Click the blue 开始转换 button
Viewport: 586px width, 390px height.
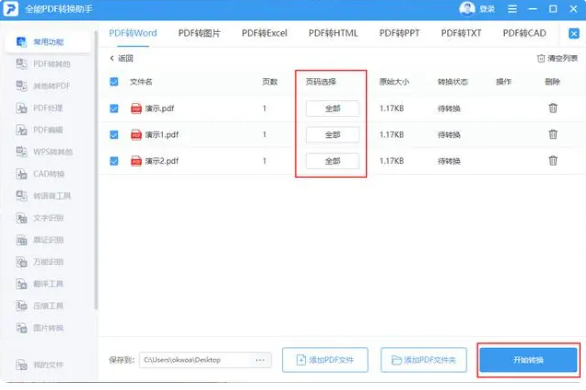[x=528, y=360]
